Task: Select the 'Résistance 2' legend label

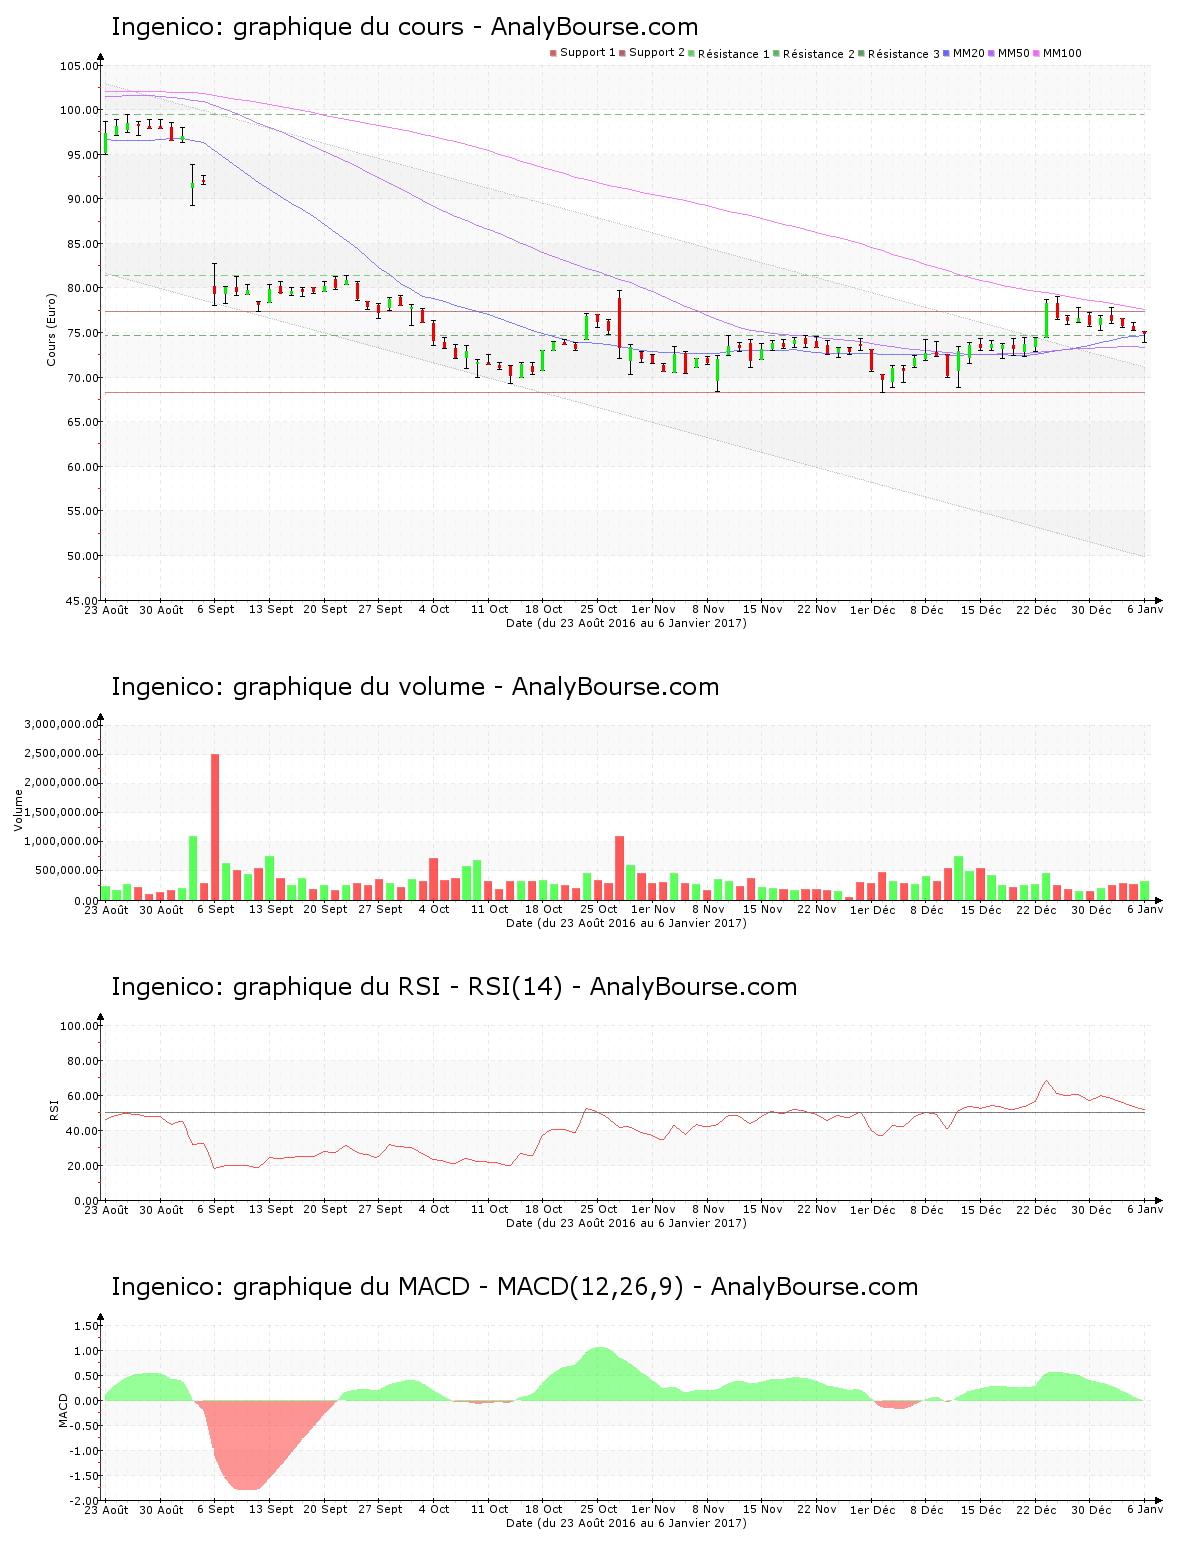Action: [x=819, y=54]
